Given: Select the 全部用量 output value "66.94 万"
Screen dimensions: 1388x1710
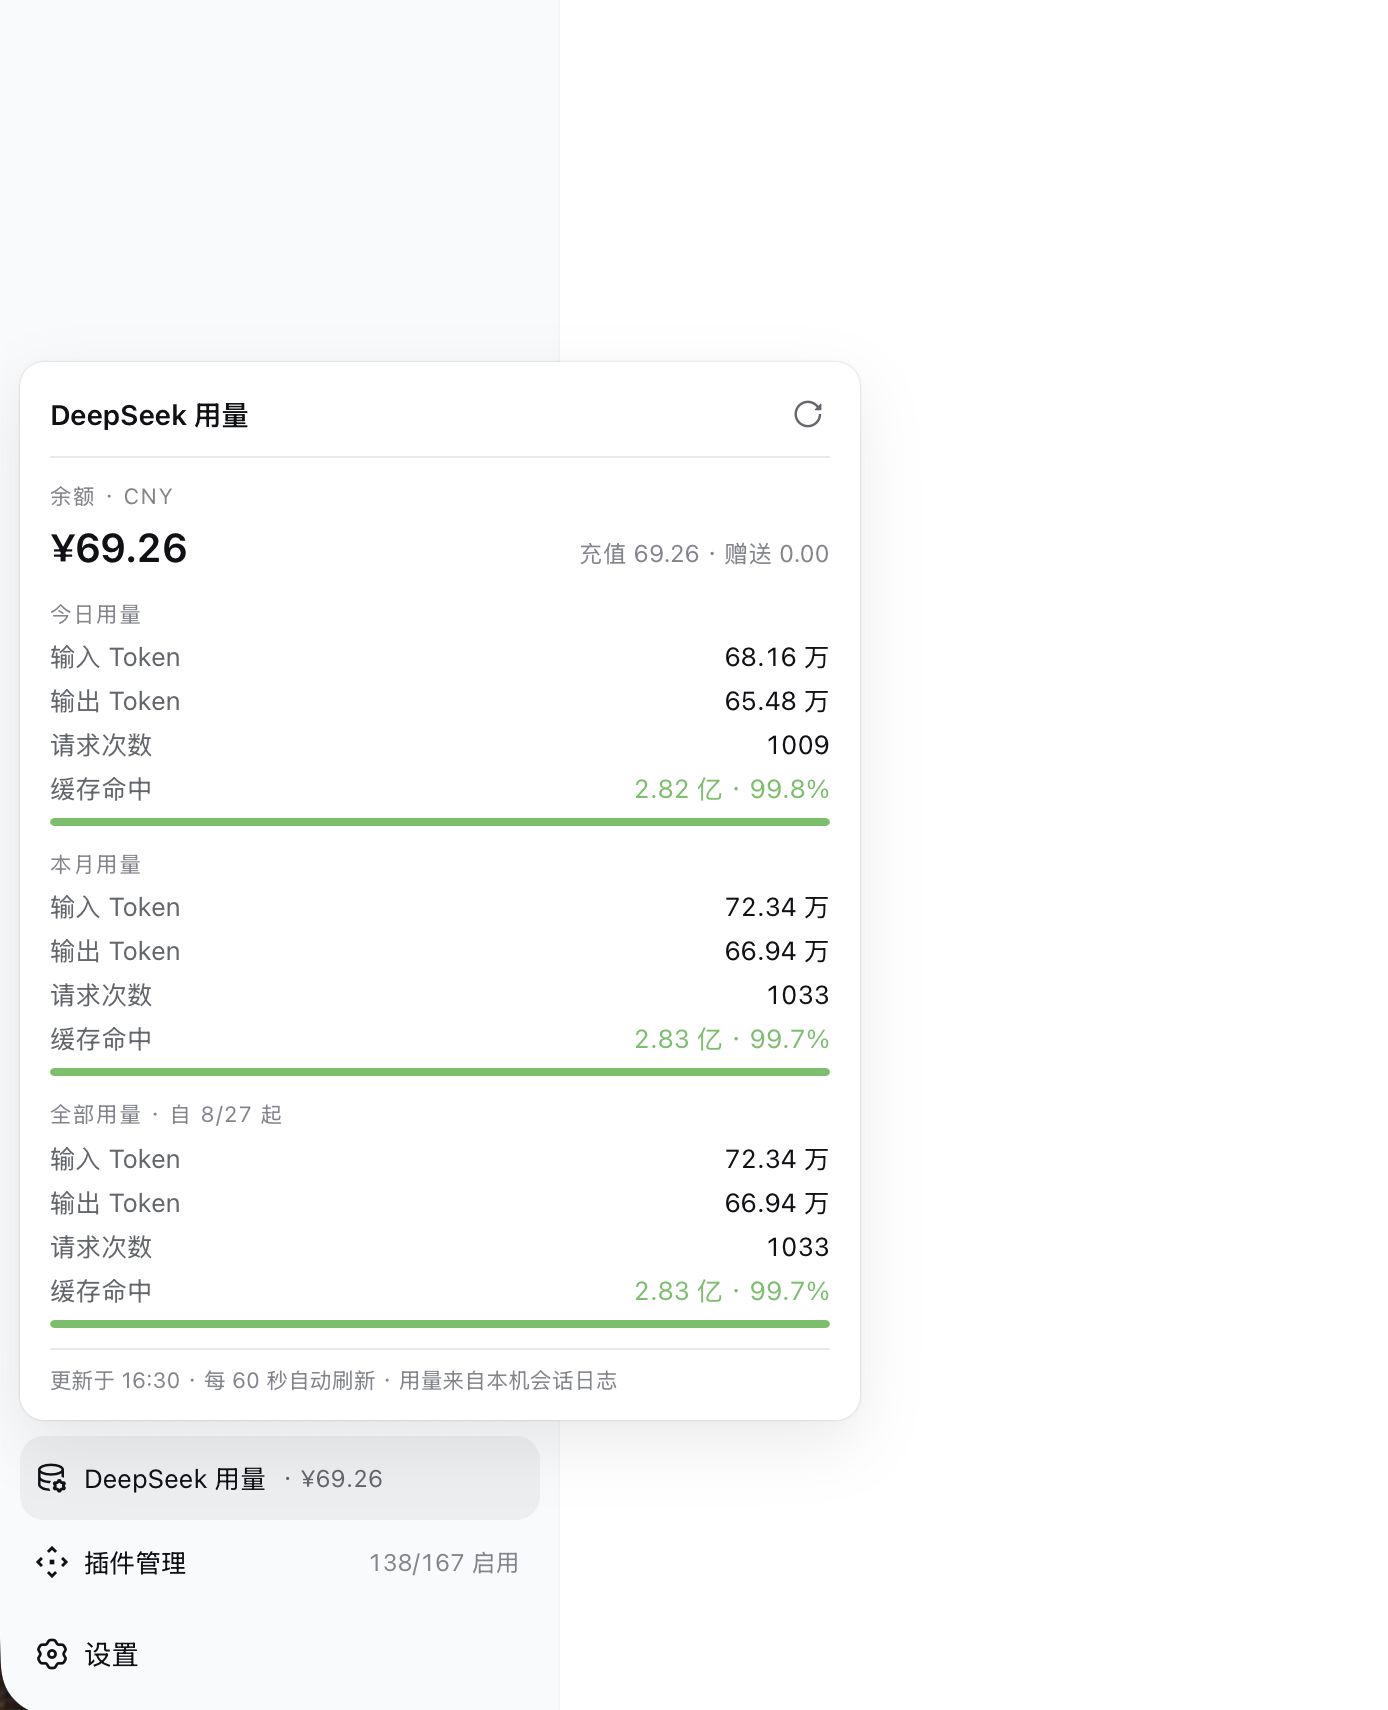Looking at the screenshot, I should tap(777, 1203).
